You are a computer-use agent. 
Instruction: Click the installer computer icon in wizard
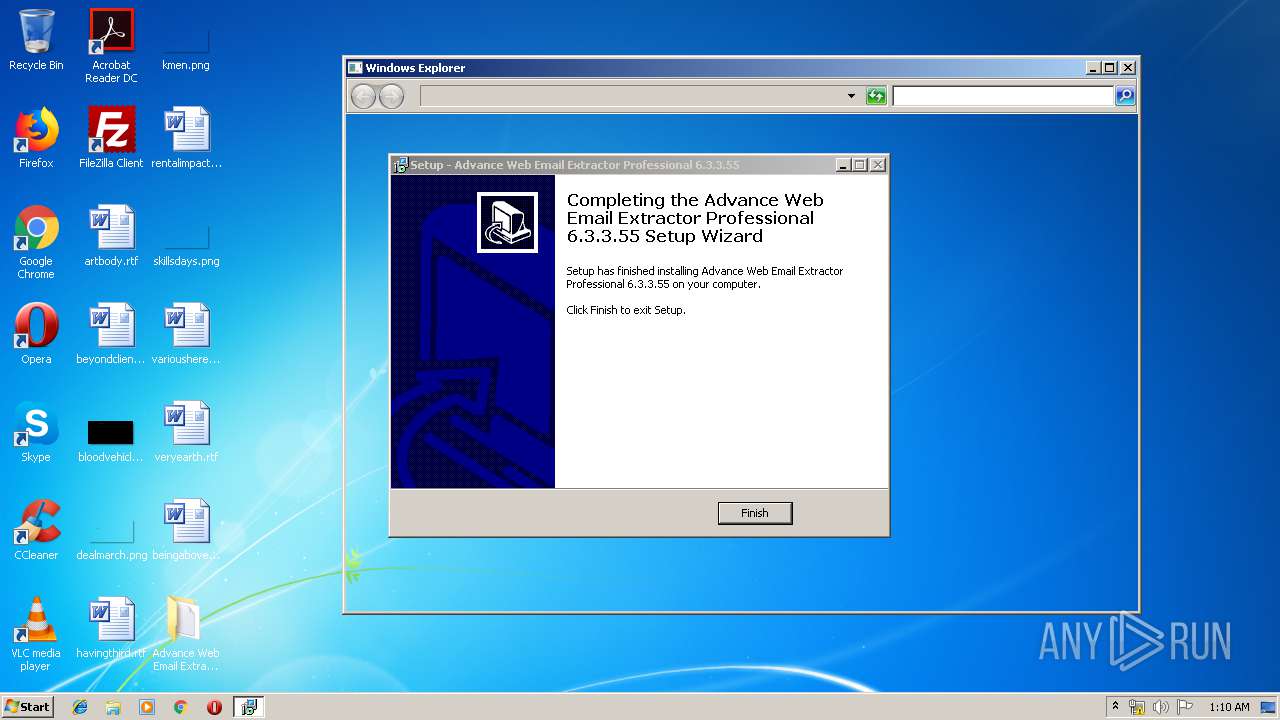pos(507,222)
